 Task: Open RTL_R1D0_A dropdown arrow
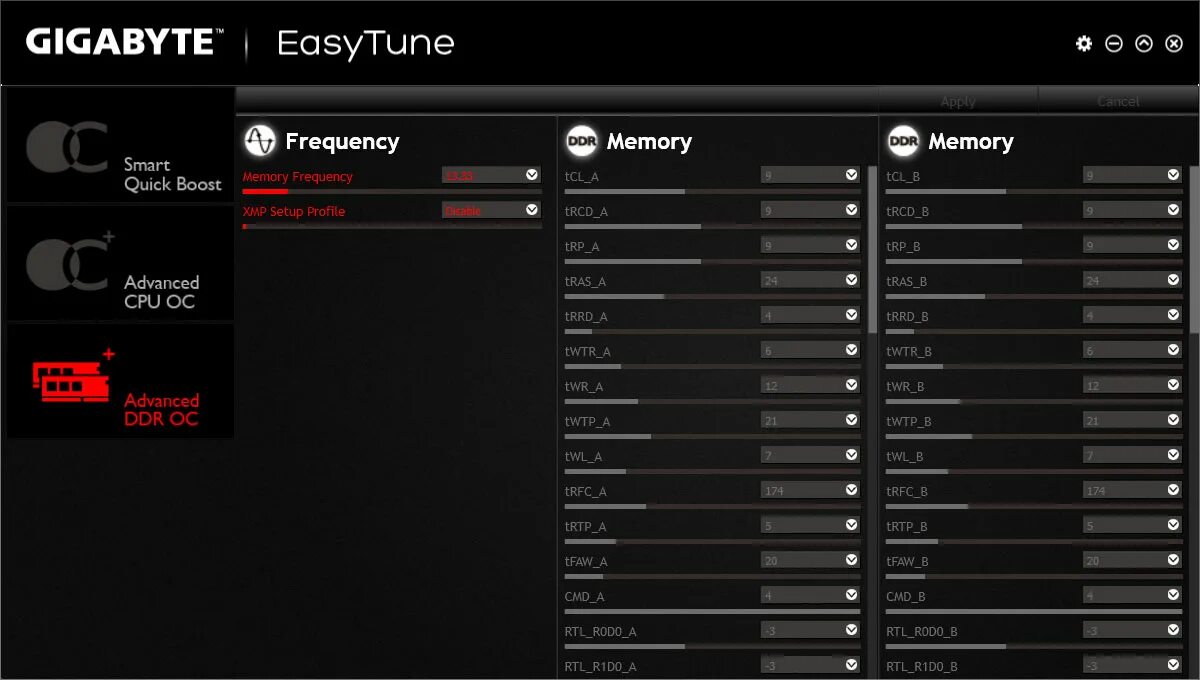click(851, 664)
